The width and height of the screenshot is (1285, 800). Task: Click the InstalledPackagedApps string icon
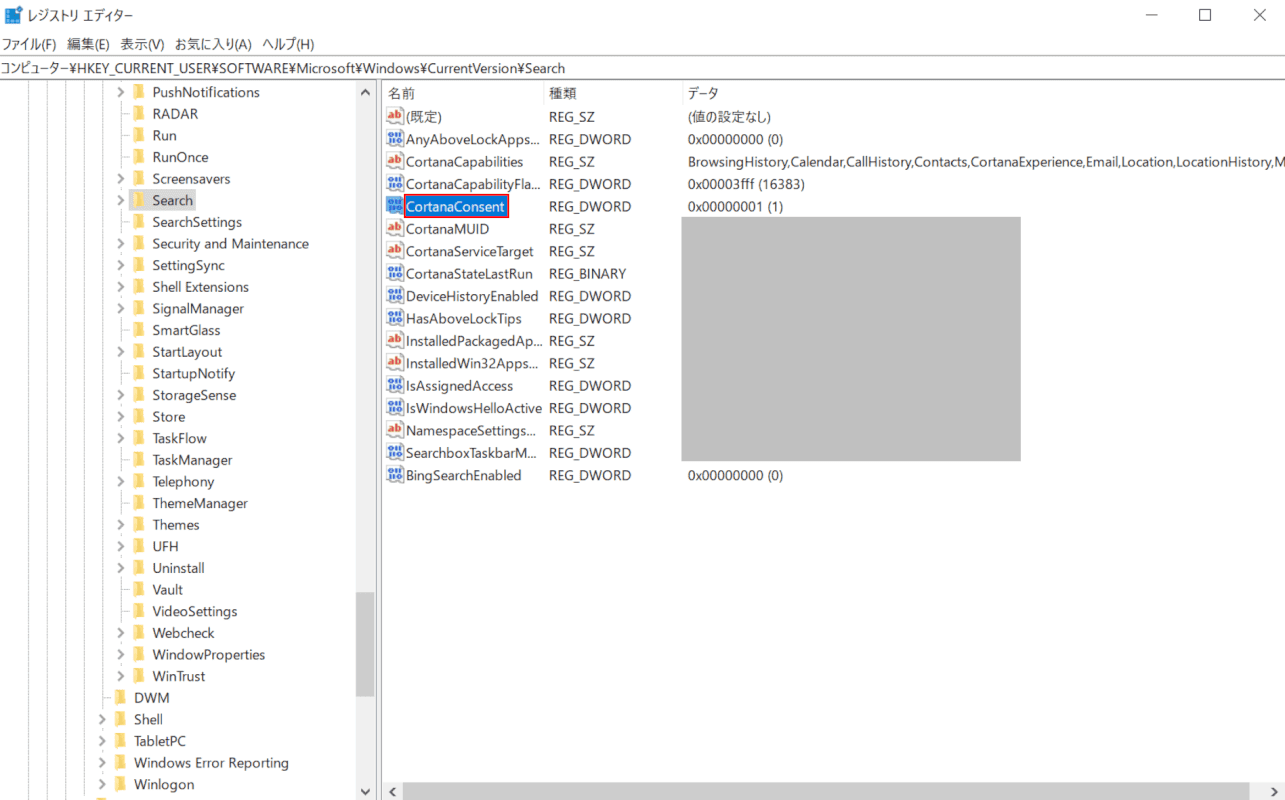coord(394,340)
